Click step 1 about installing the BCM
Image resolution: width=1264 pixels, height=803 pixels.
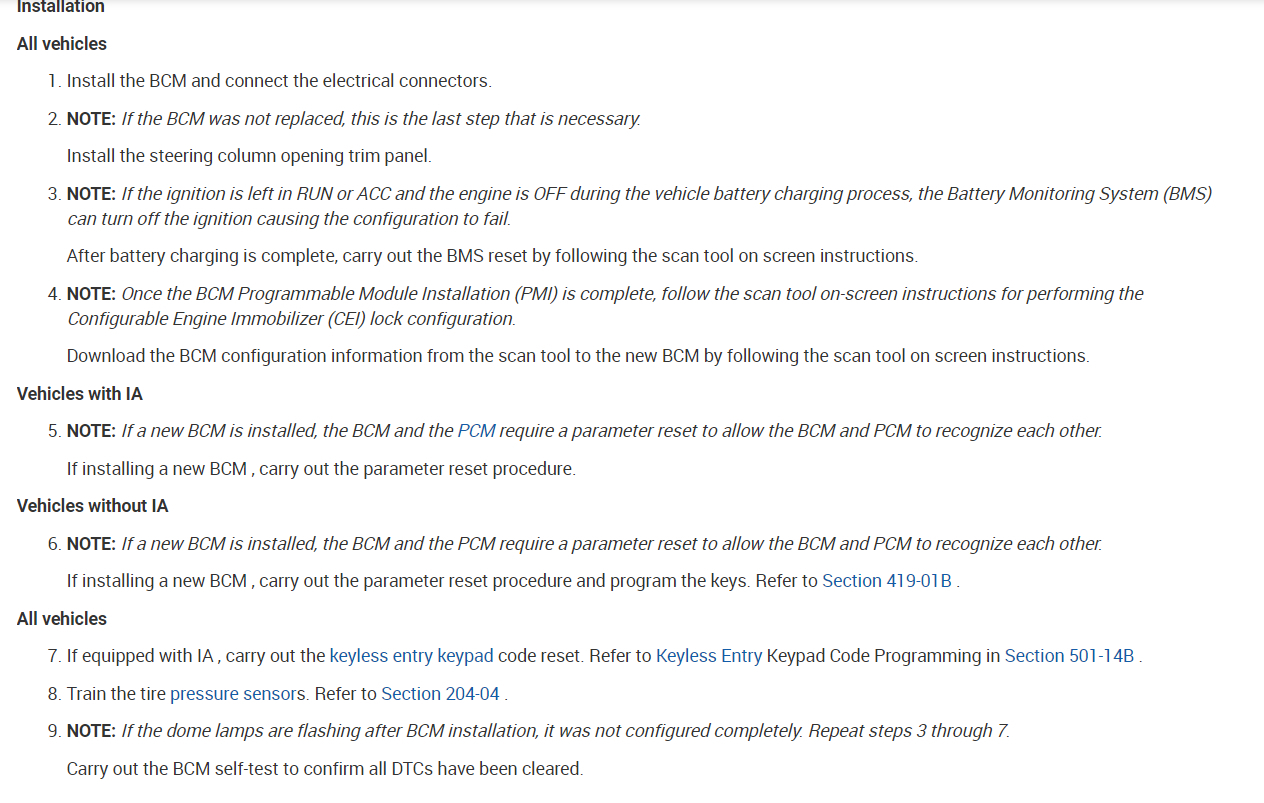click(x=279, y=81)
